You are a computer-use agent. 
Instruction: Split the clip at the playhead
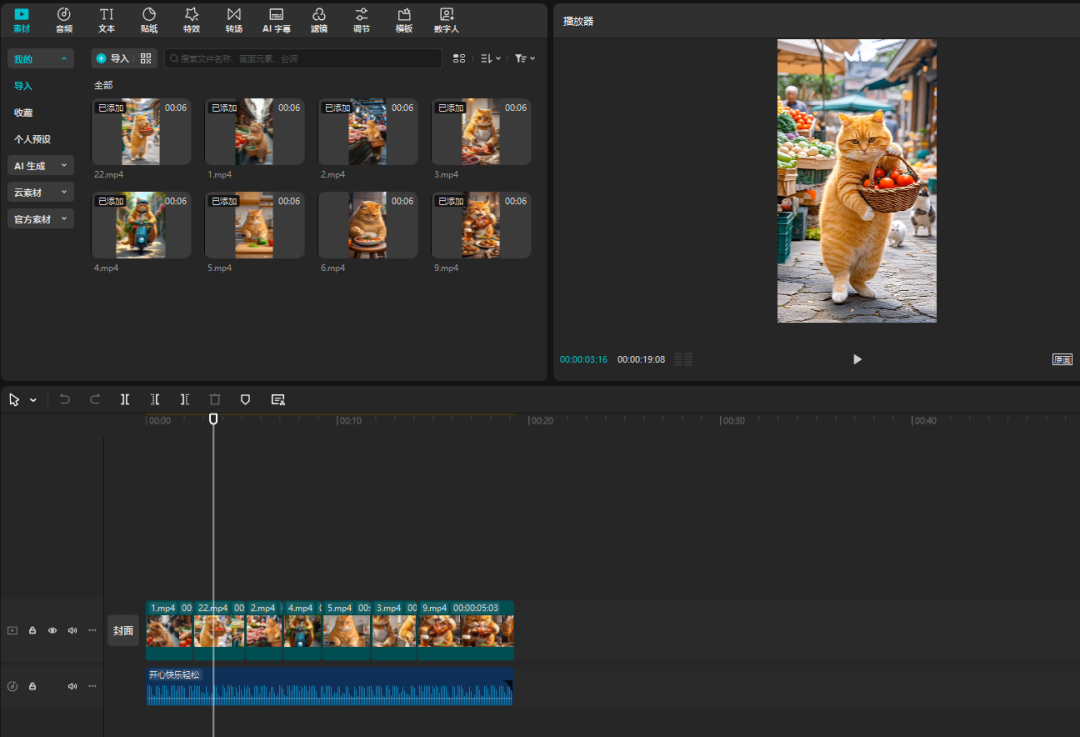[125, 399]
